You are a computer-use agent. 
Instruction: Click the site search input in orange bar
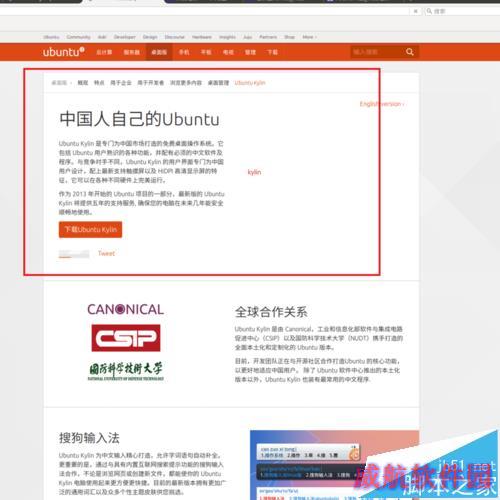[377, 52]
